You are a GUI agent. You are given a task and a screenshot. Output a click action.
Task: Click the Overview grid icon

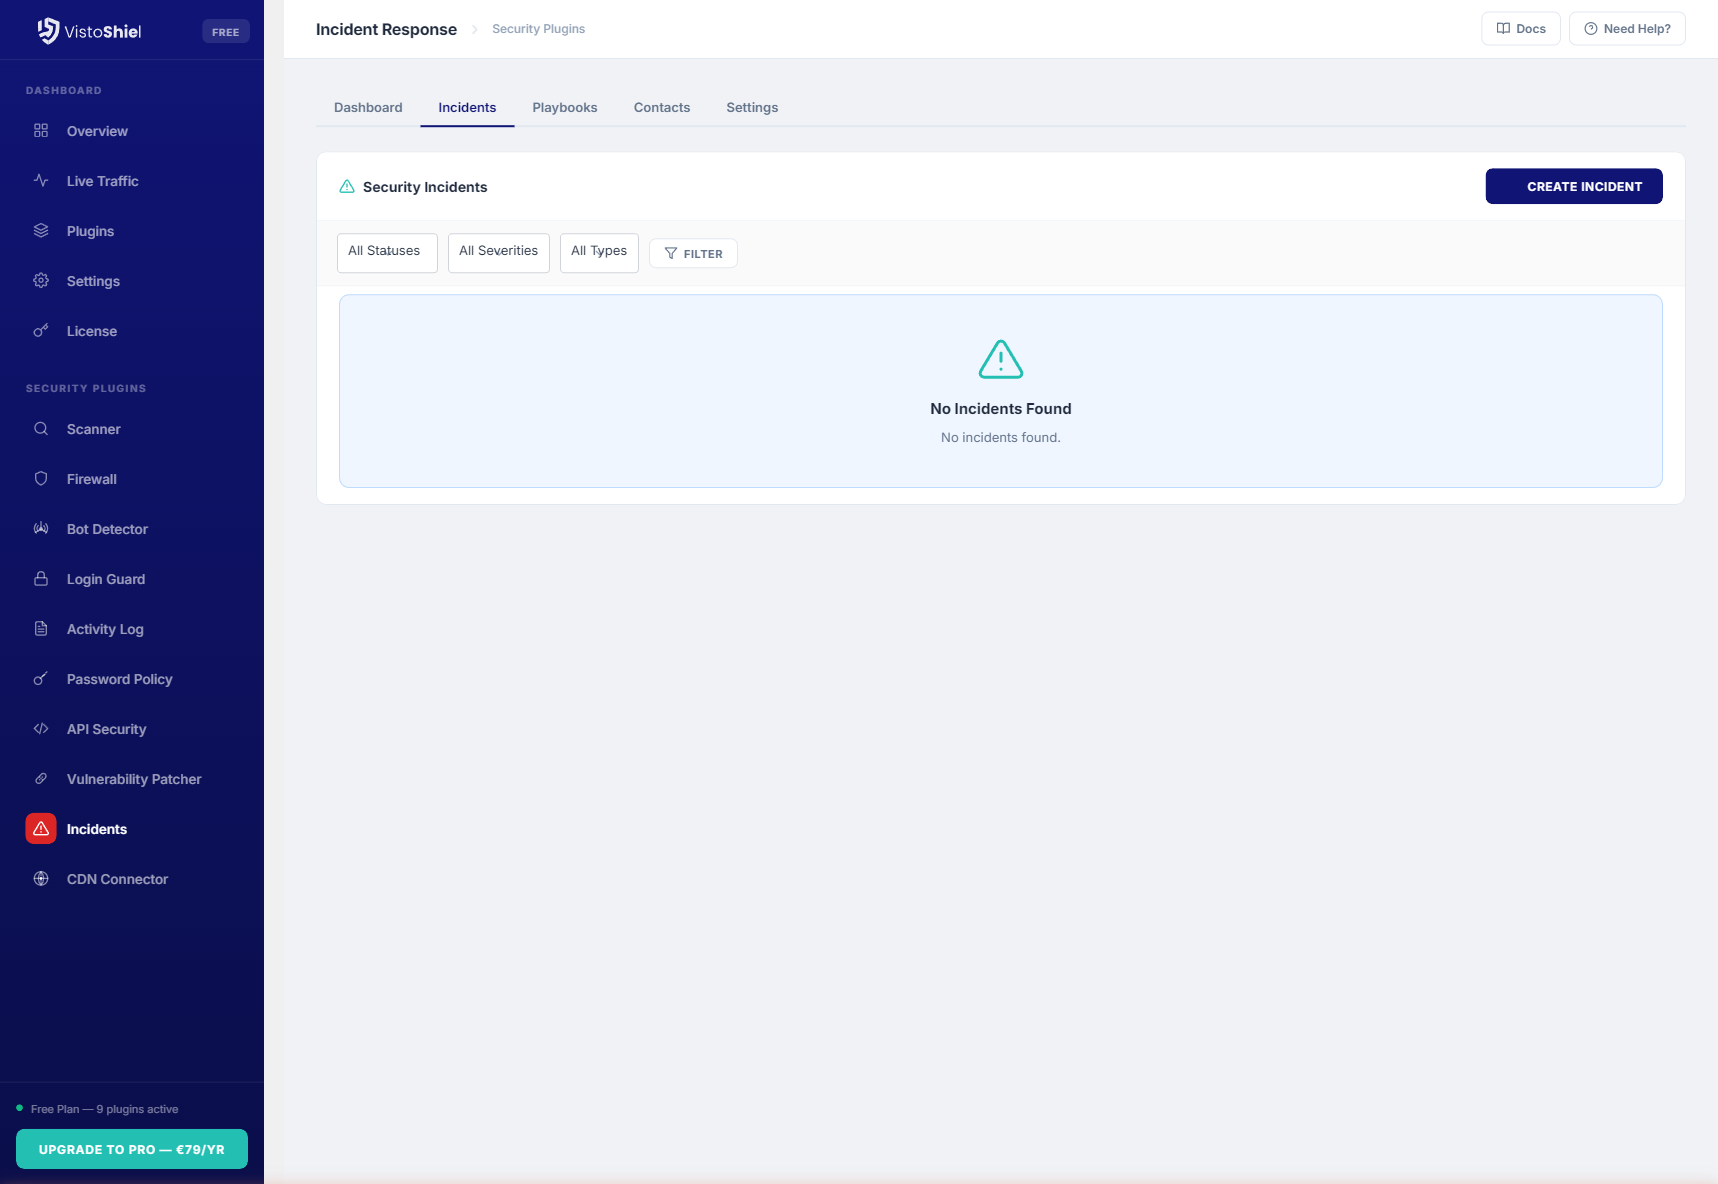[x=41, y=130]
